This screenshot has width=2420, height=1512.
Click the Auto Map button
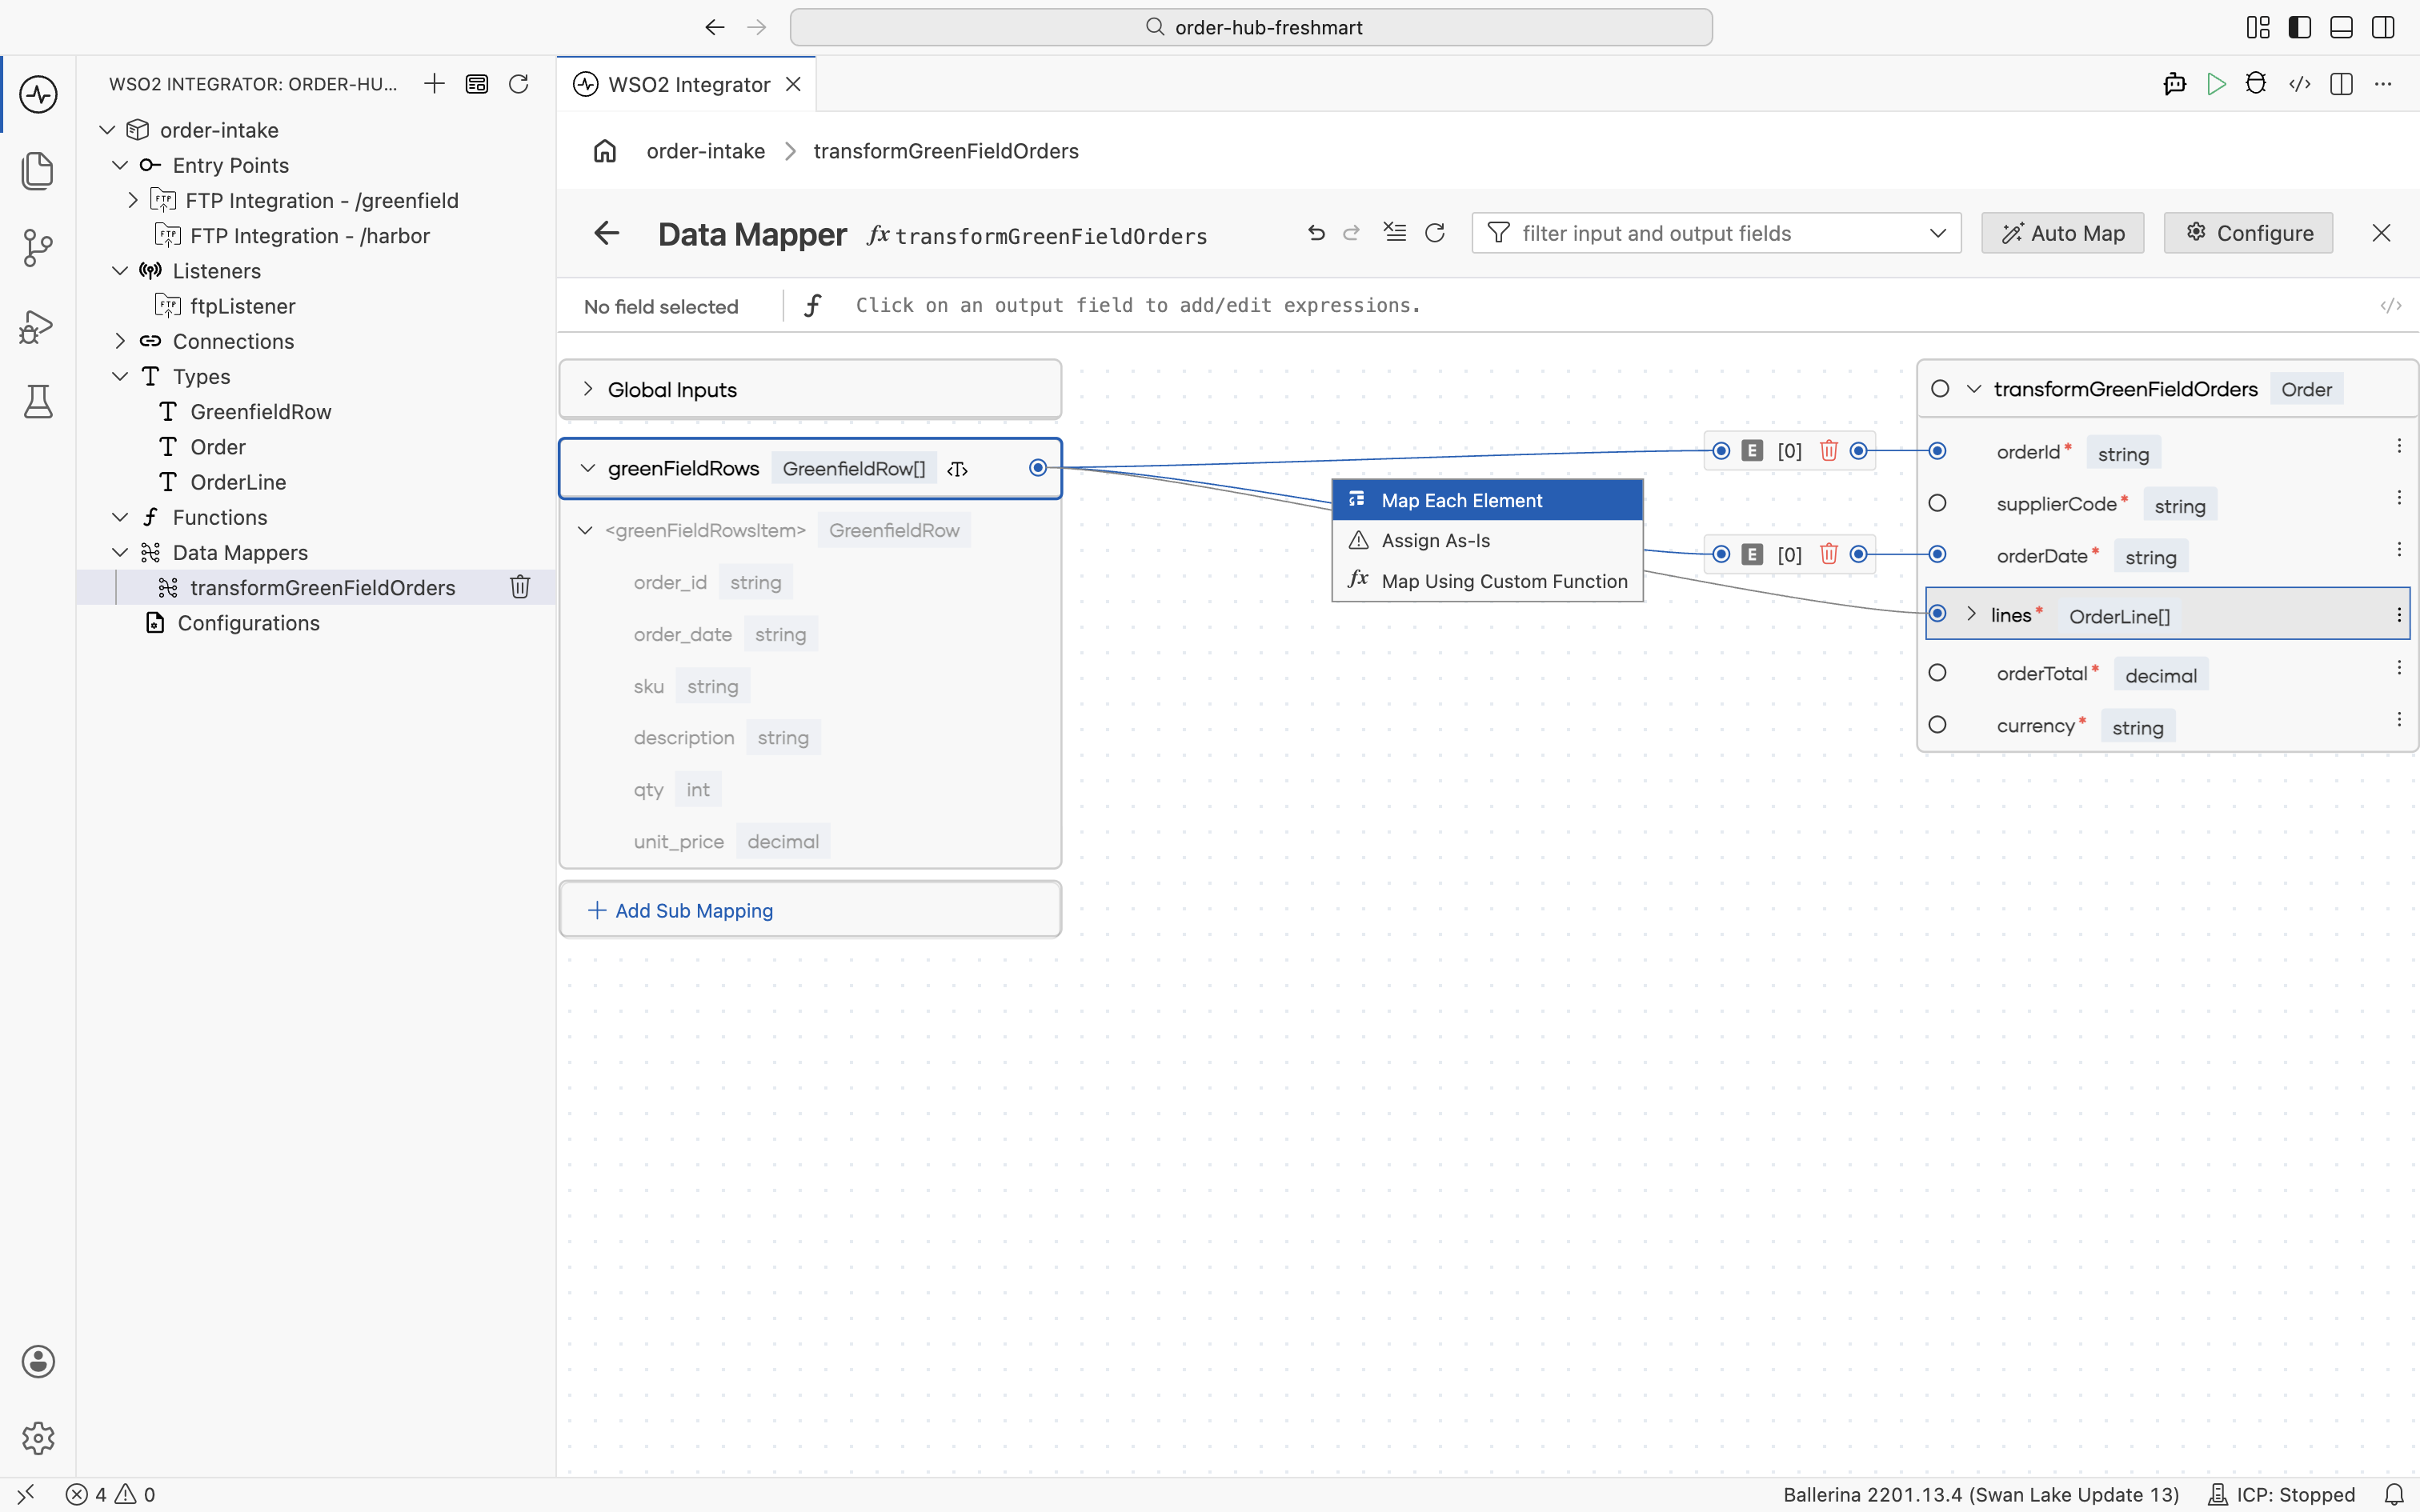click(2062, 233)
